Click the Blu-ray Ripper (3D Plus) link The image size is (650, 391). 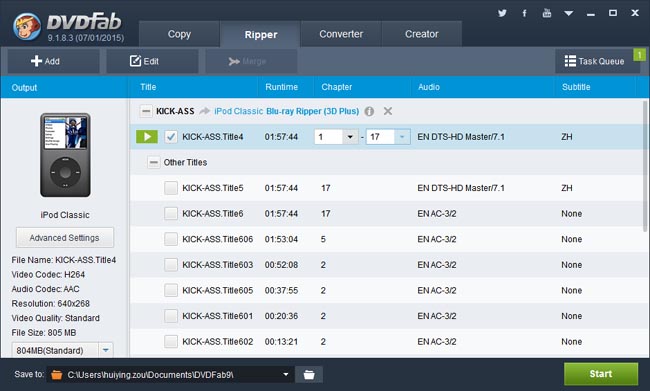pos(313,111)
